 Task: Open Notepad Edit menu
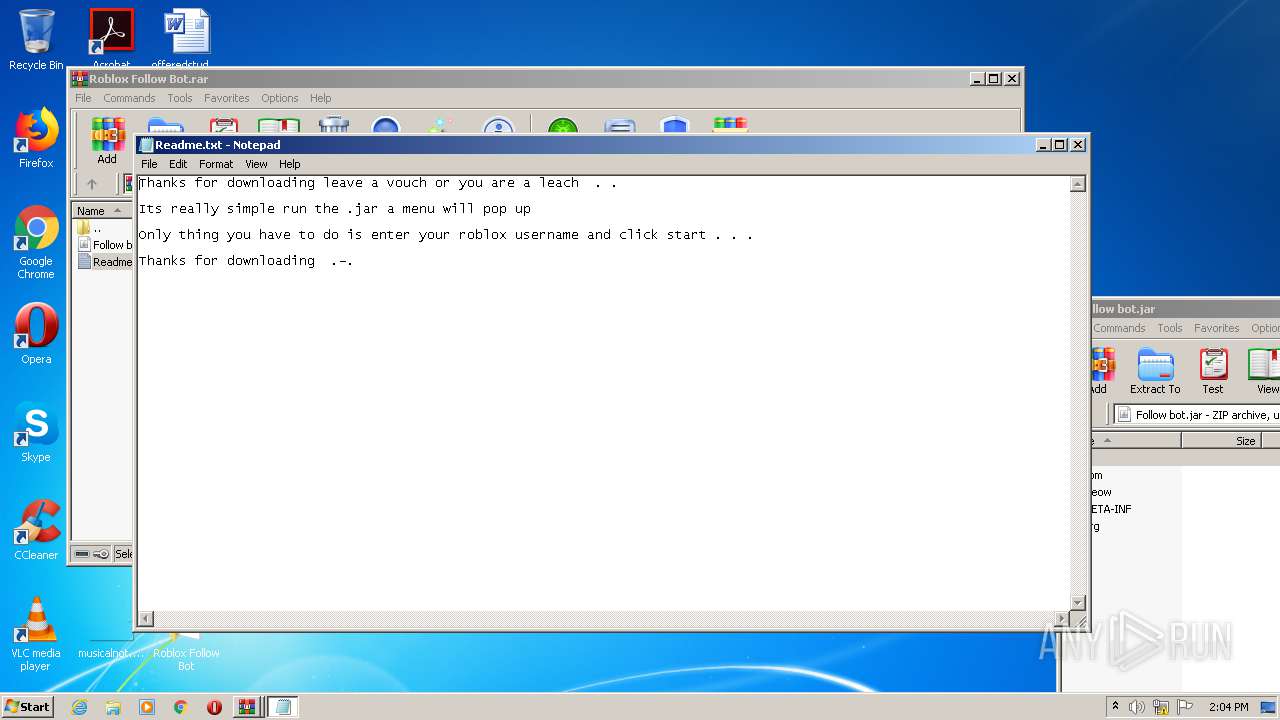tap(178, 164)
